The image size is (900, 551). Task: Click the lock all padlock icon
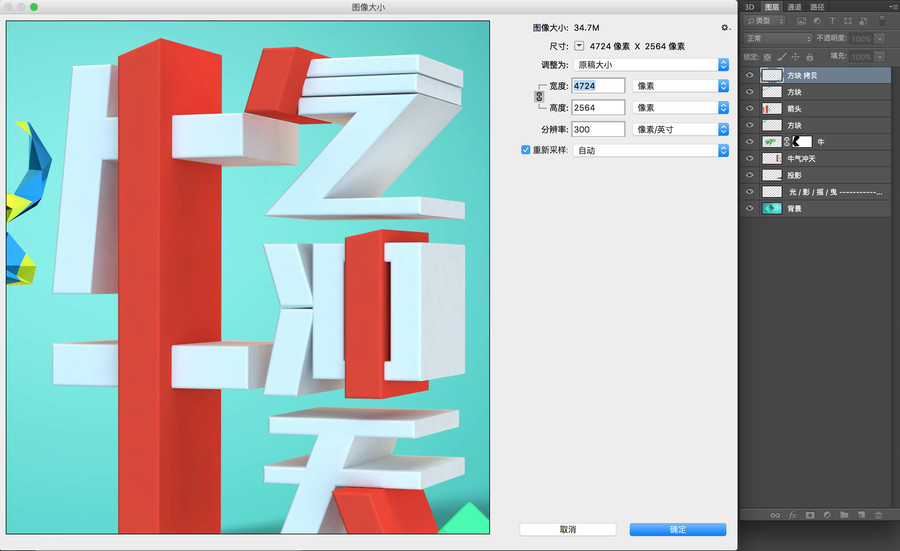(x=809, y=57)
